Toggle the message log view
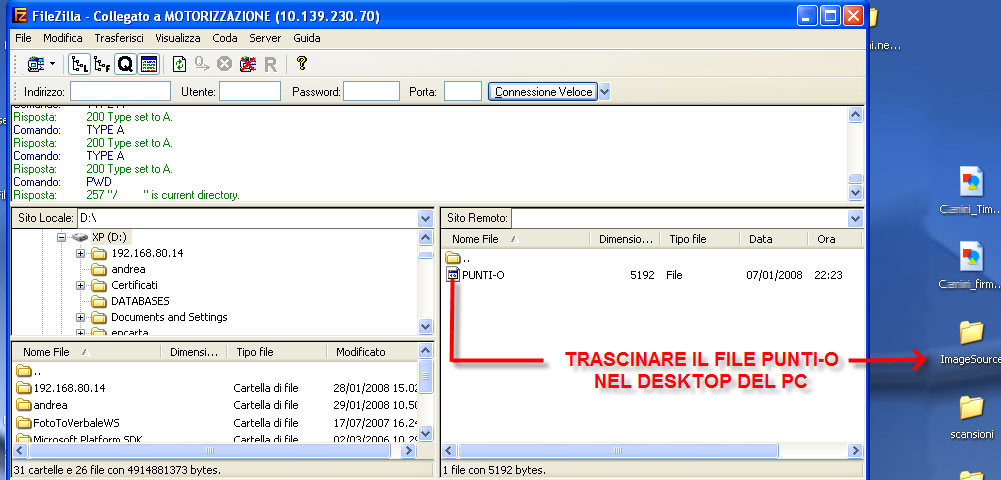The height and width of the screenshot is (480, 1001). 148,64
